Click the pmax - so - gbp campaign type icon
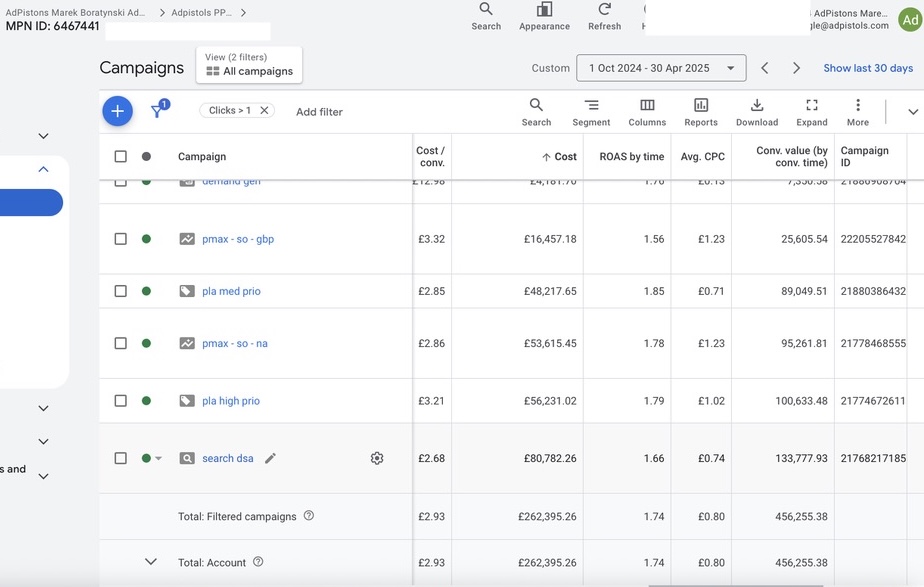Viewport: 924px width, 587px height. pyautogui.click(x=187, y=239)
